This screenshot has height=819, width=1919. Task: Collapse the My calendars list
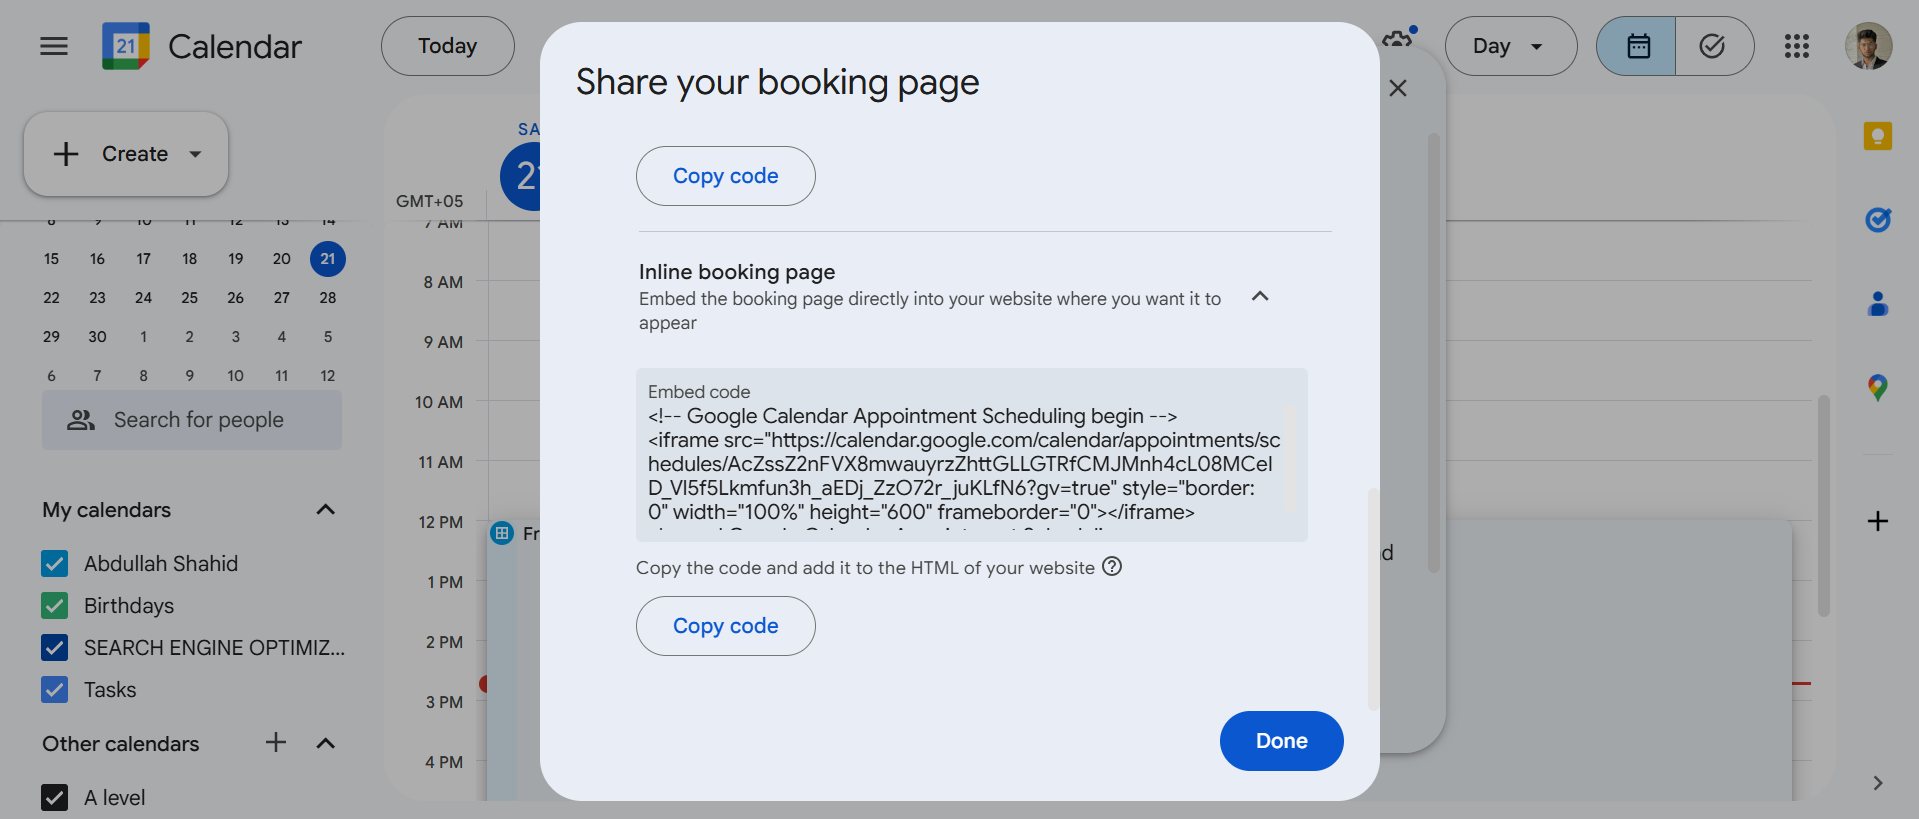tap(325, 510)
